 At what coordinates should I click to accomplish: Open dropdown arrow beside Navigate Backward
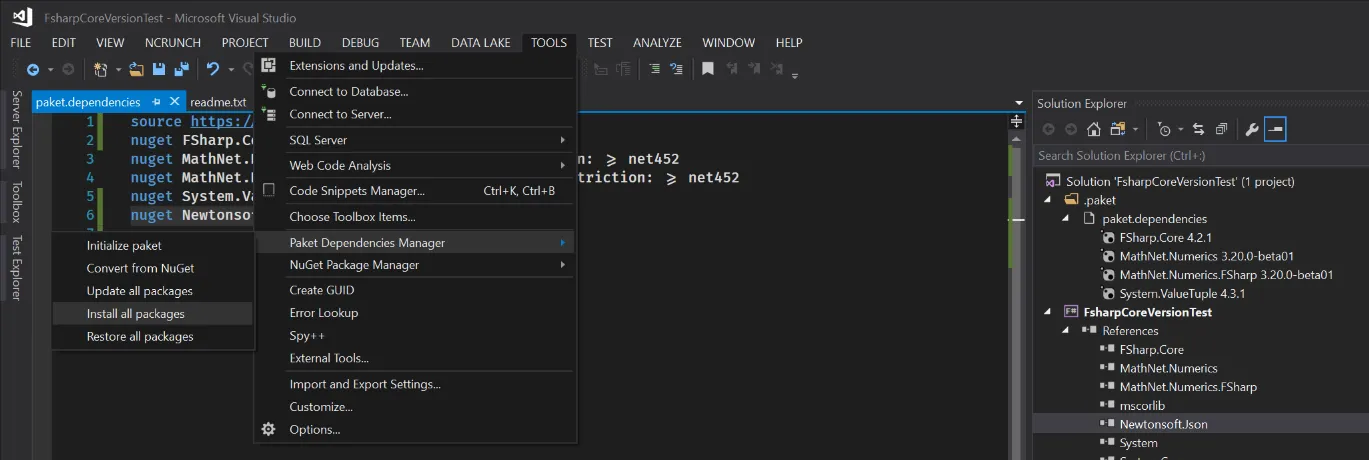[x=49, y=69]
